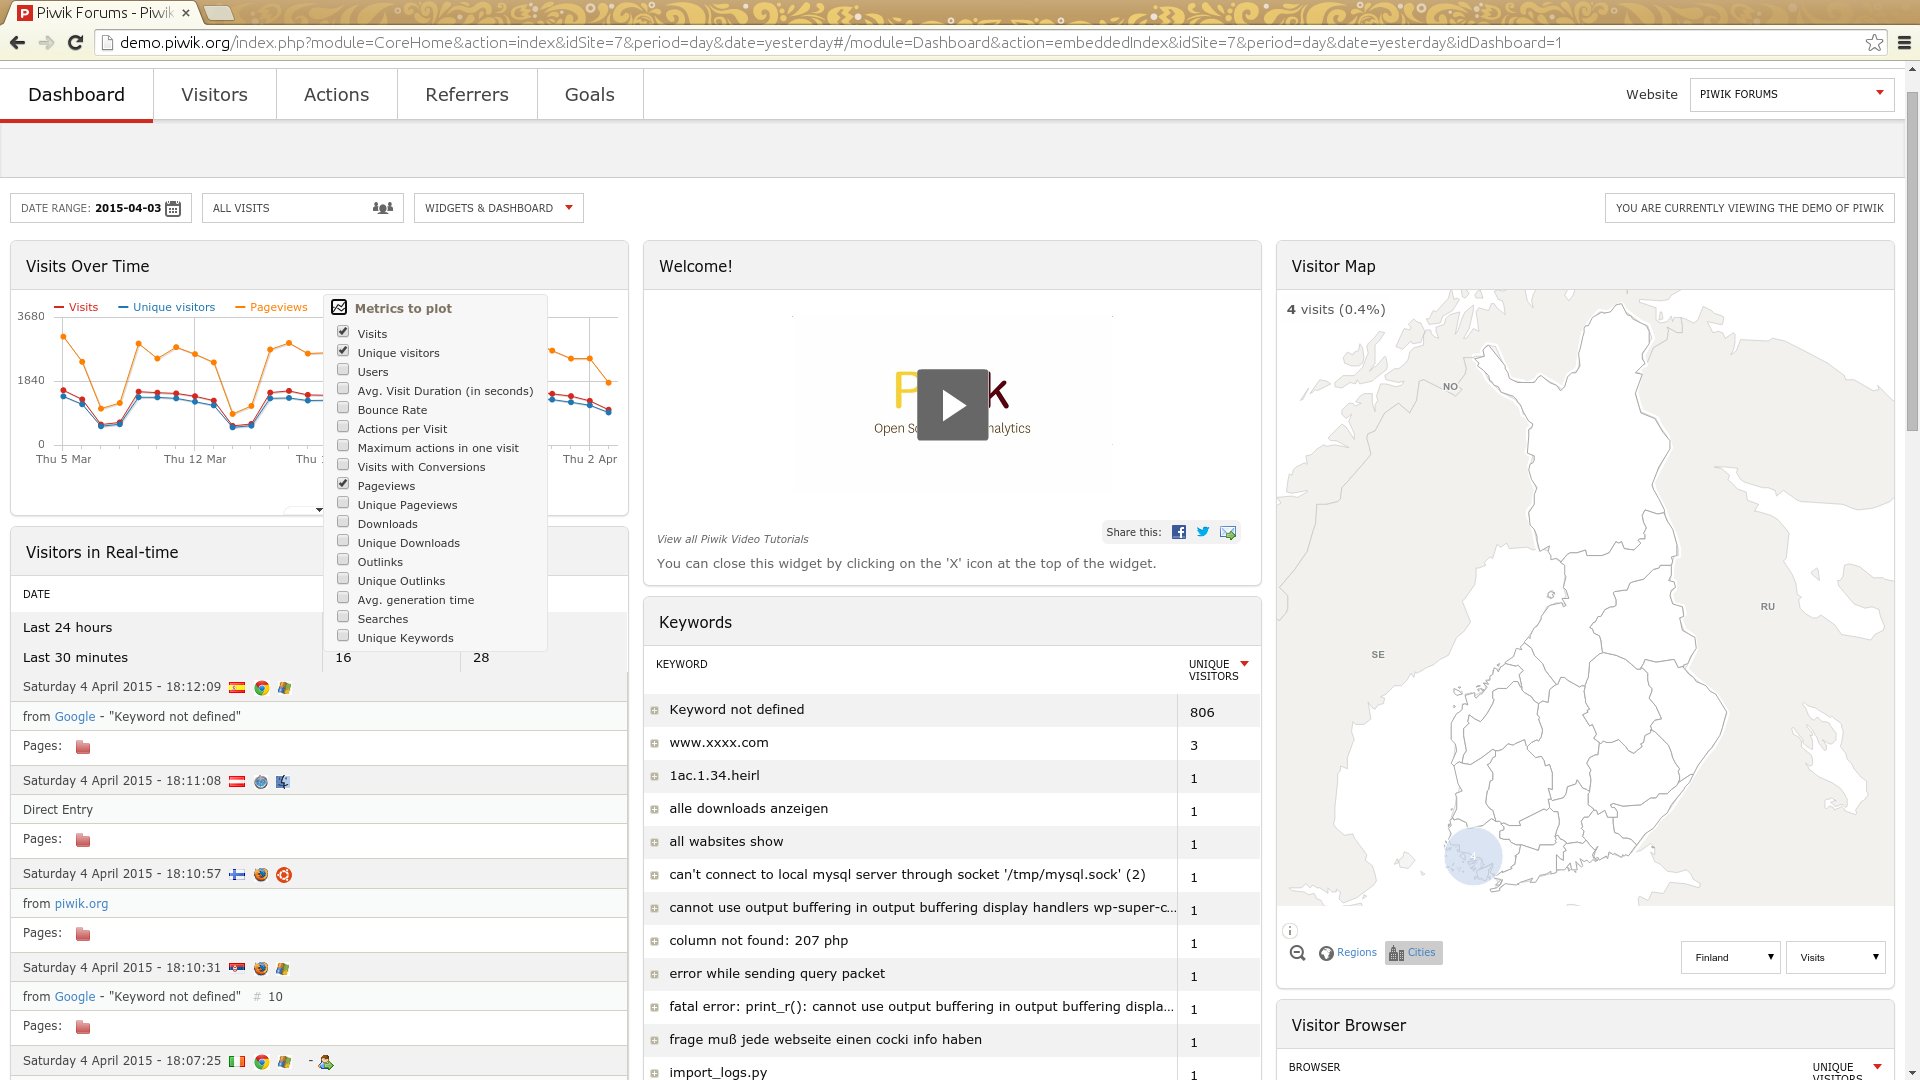
Task: Open the Actions tab
Action: click(x=336, y=95)
